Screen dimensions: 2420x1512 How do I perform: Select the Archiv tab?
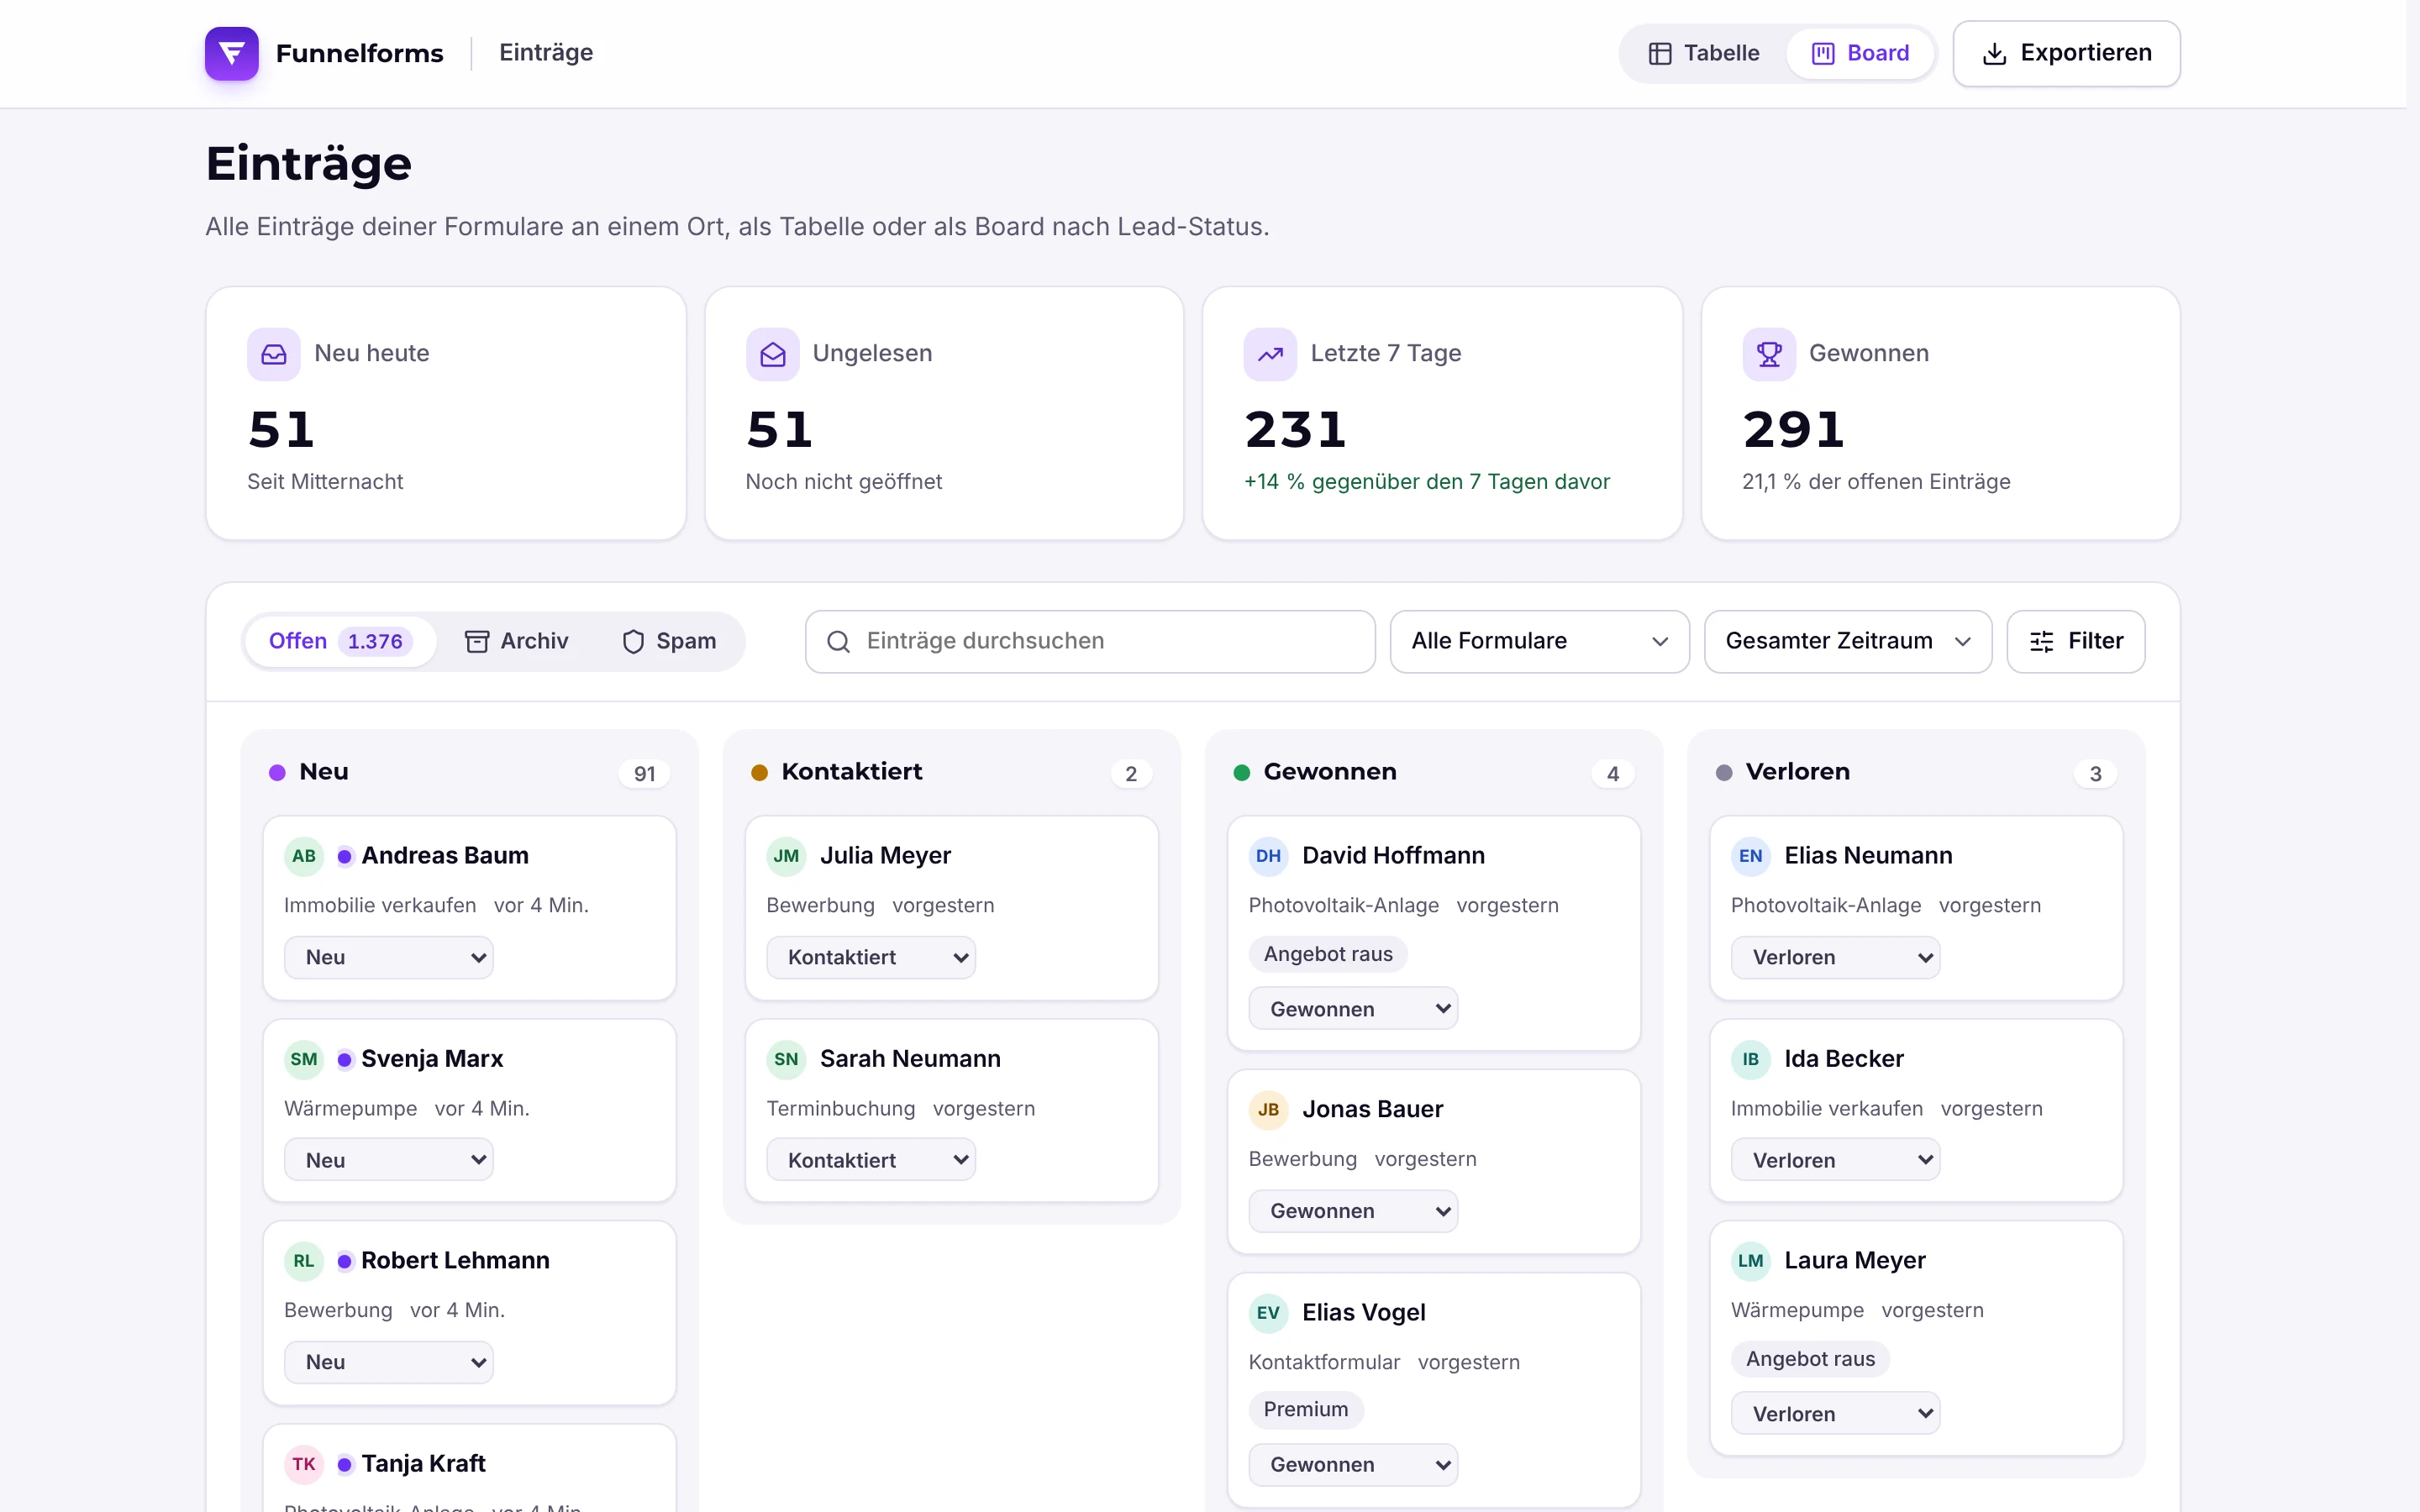[x=516, y=642]
